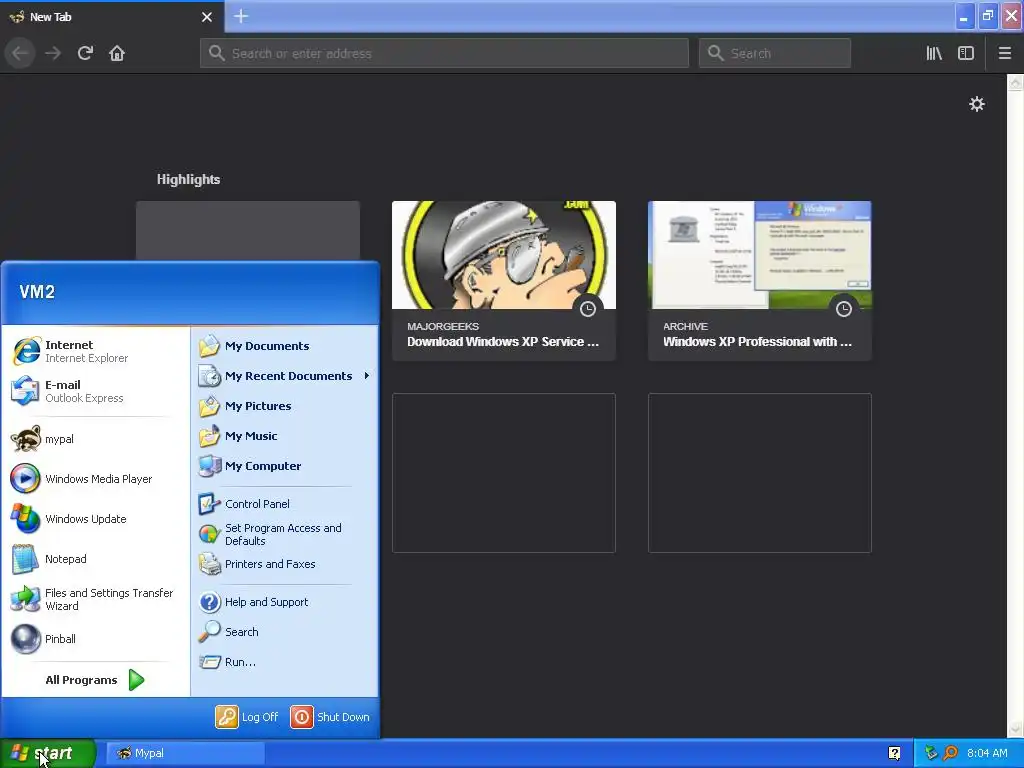The image size is (1024, 768).
Task: Open Set Program Access and Defaults
Action: point(284,534)
